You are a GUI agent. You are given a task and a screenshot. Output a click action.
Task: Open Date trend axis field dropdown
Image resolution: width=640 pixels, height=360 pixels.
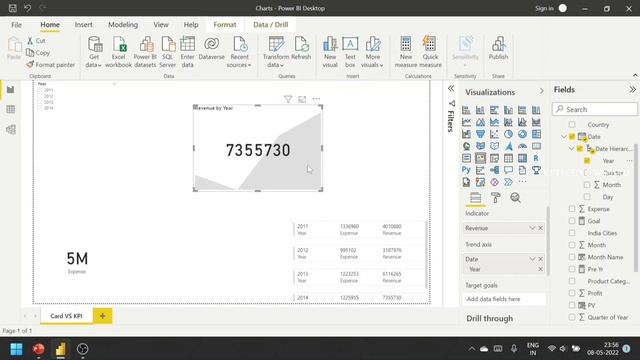pos(532,259)
